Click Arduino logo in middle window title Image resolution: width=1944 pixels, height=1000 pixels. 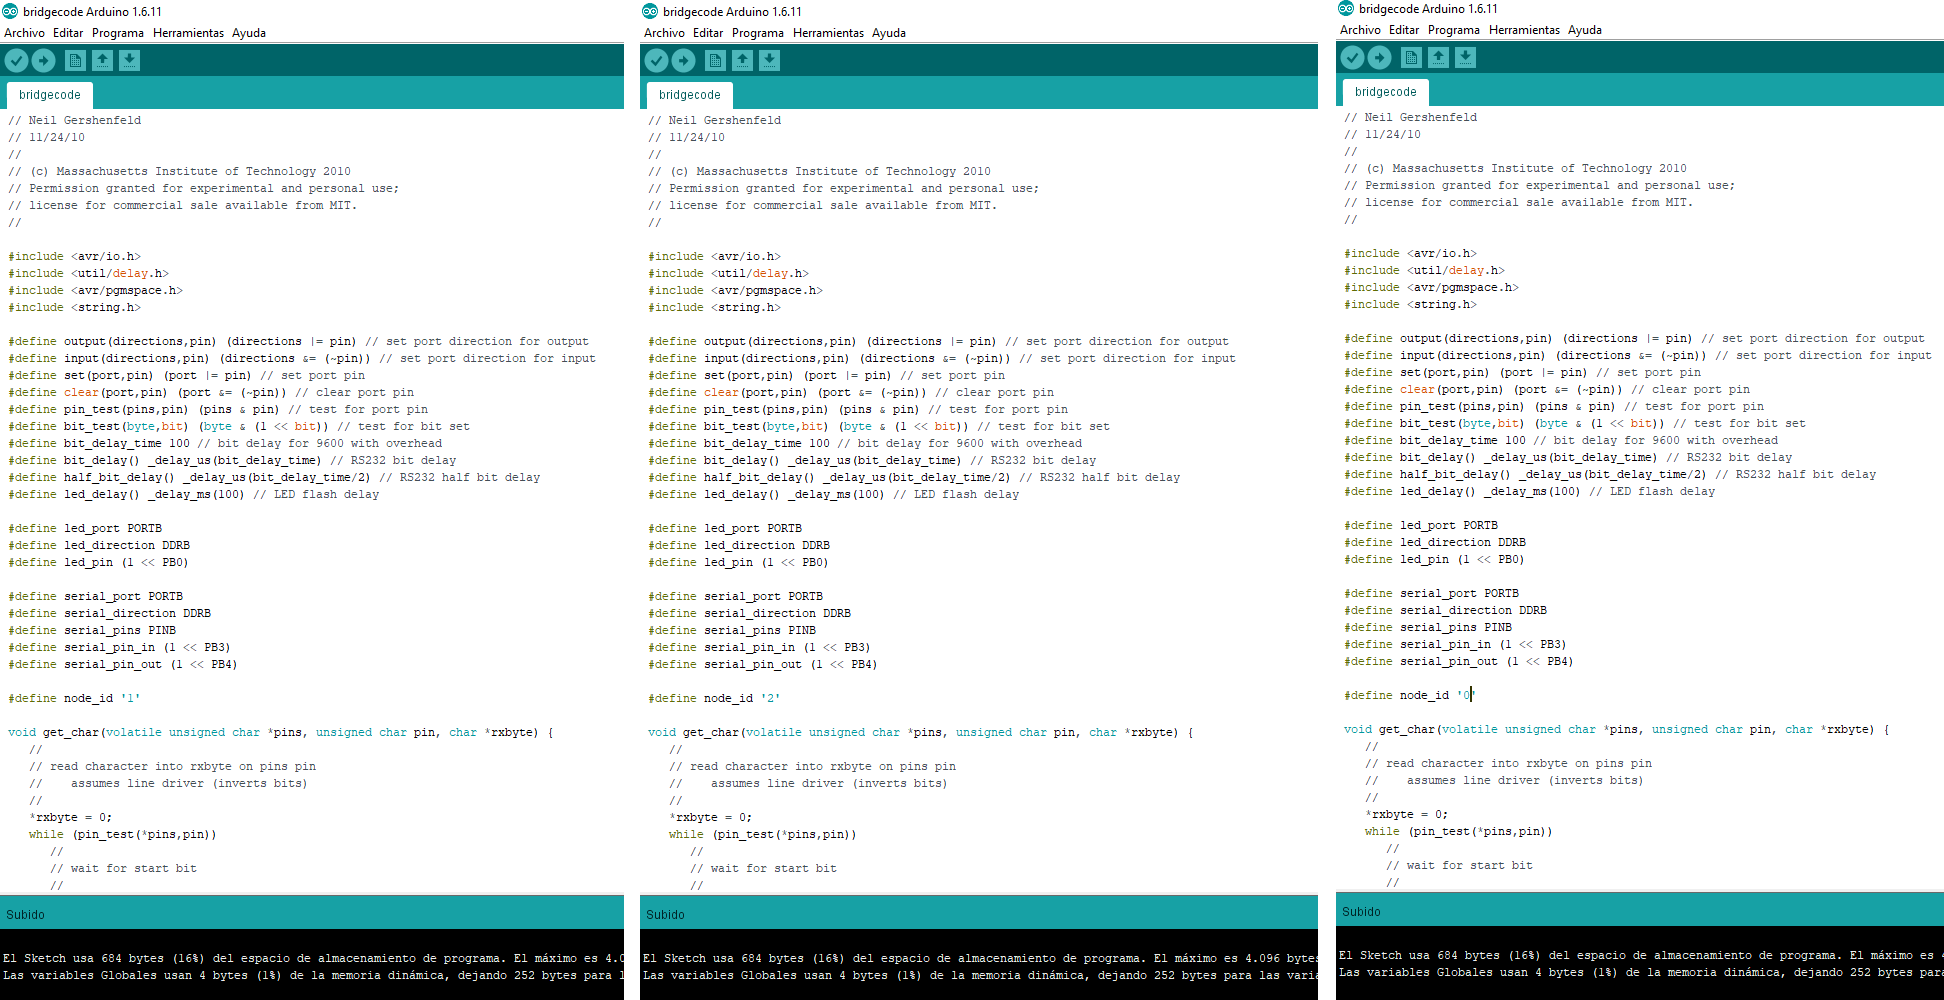[x=650, y=11]
